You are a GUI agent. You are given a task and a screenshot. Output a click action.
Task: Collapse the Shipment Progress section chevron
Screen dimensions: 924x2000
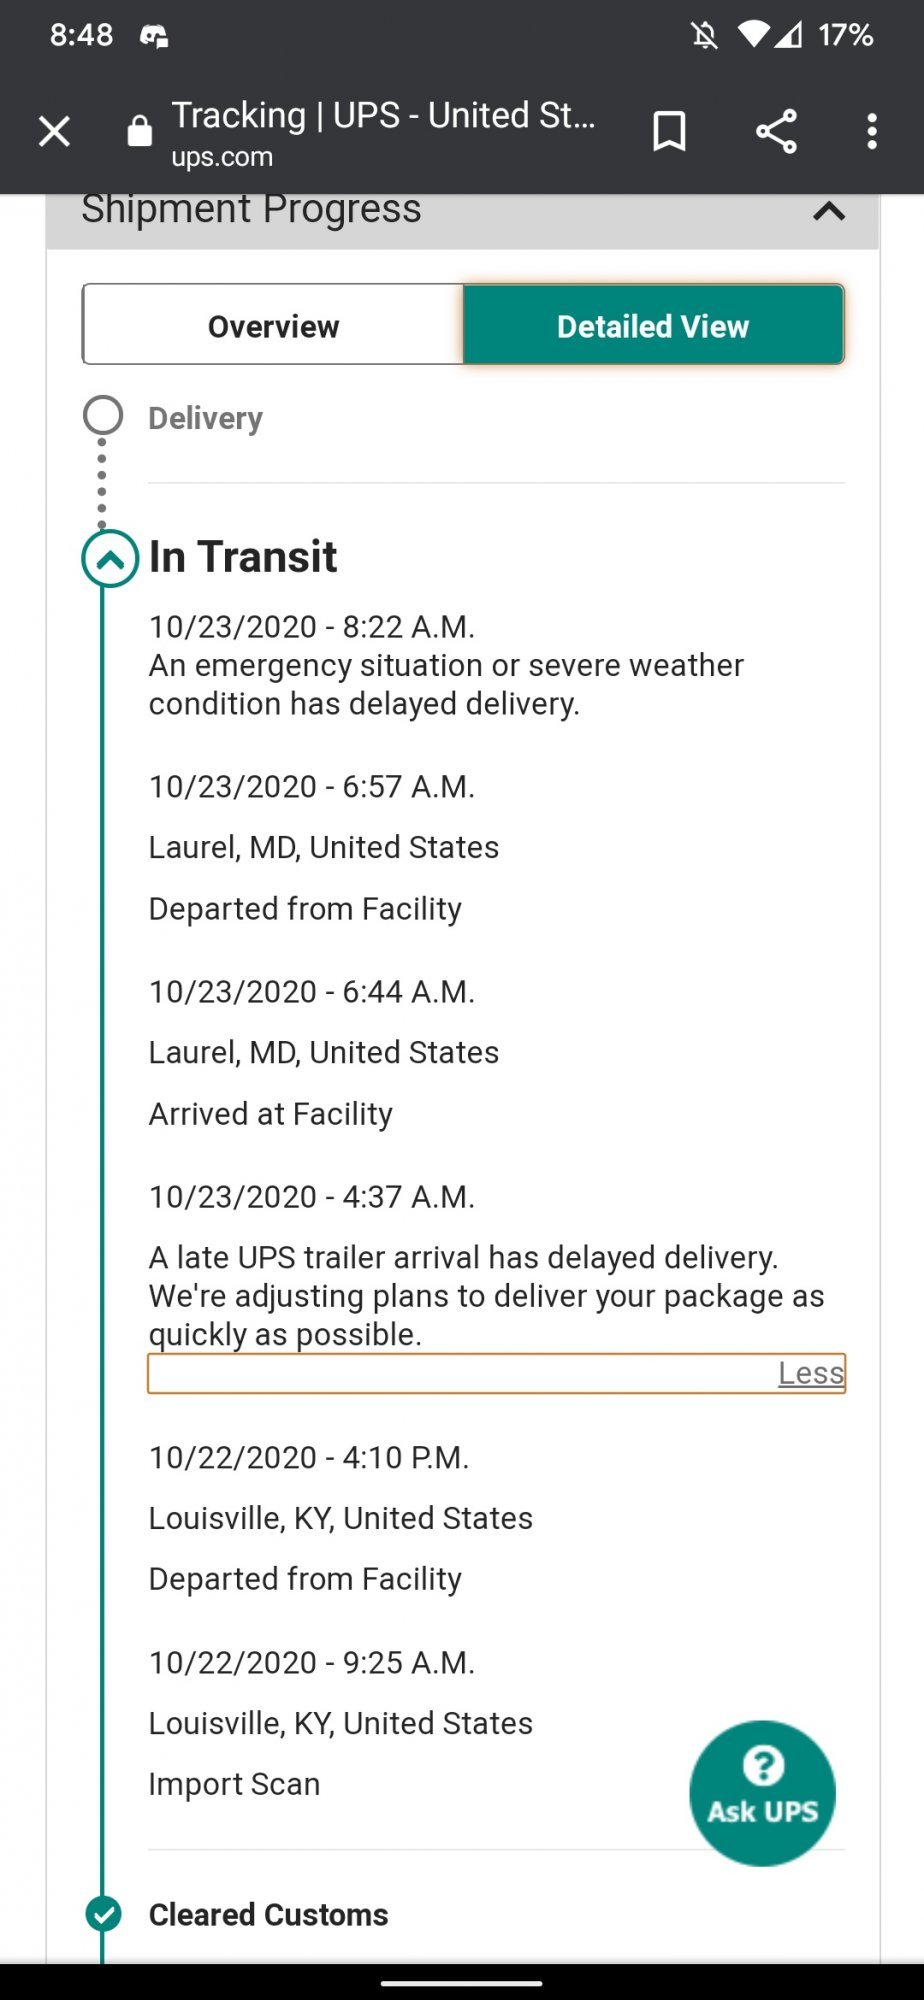click(829, 211)
